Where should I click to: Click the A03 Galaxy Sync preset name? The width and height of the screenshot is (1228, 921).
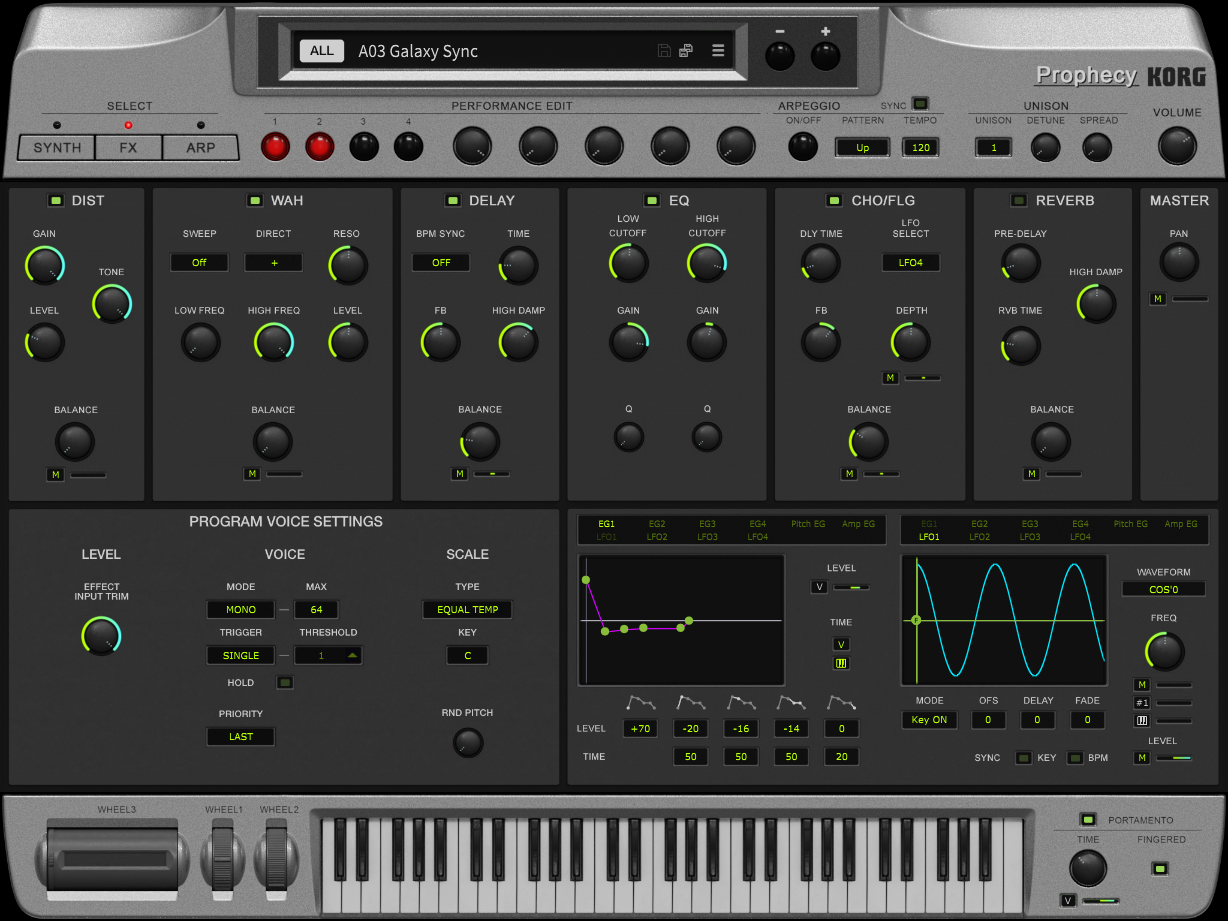point(418,51)
